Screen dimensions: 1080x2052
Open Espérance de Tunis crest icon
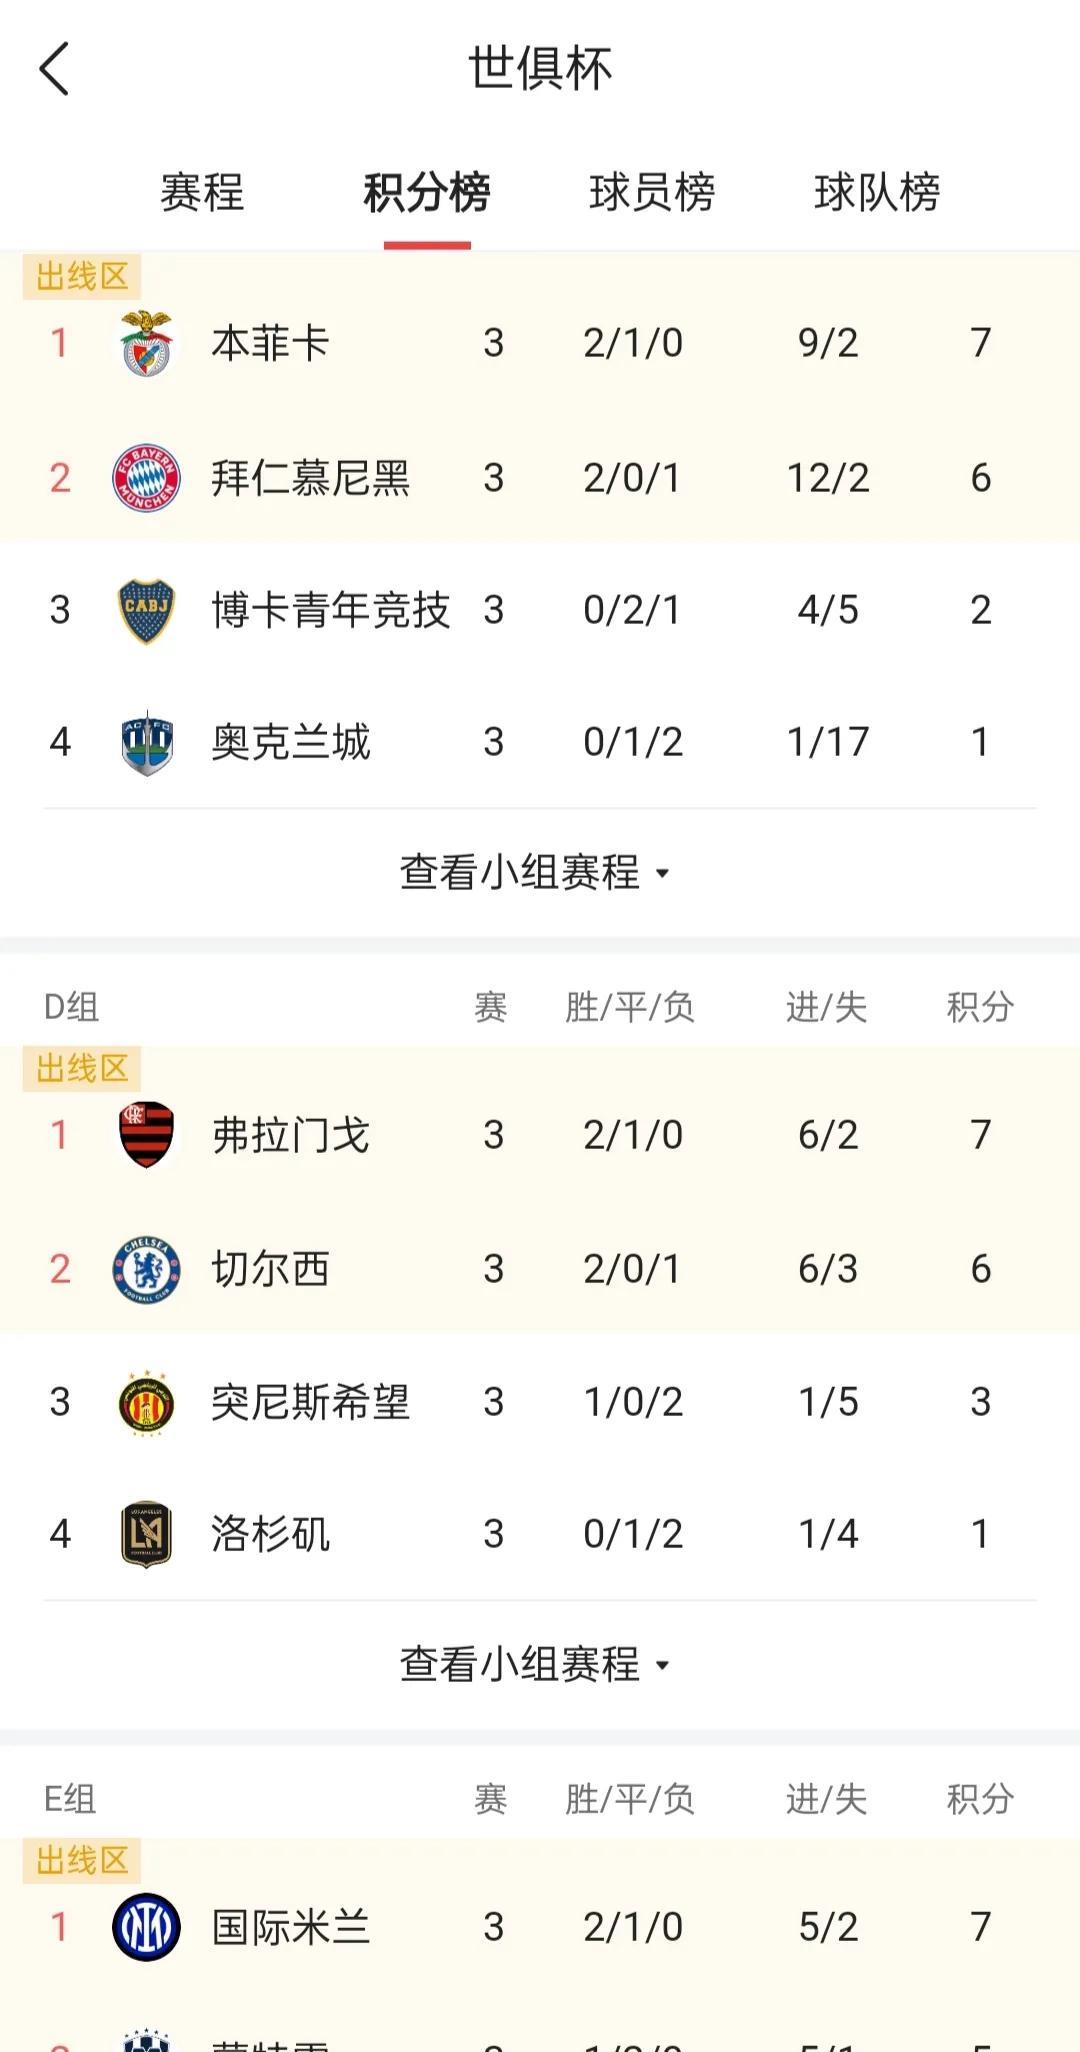pyautogui.click(x=147, y=1402)
